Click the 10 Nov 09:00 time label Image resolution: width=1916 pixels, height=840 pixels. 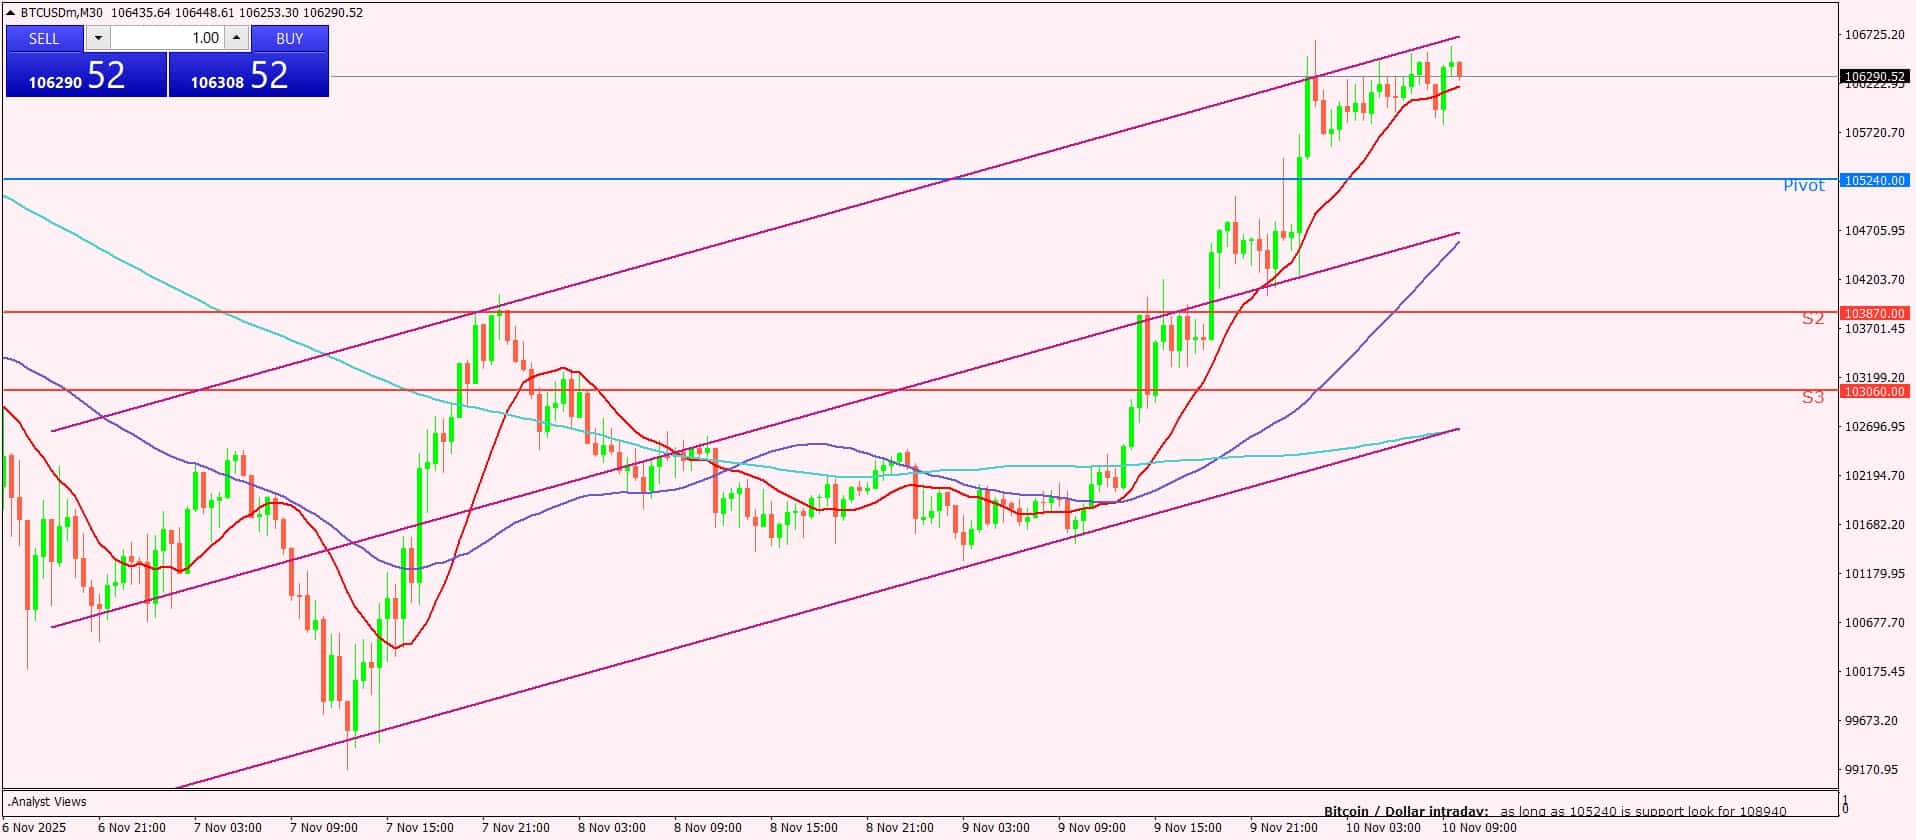point(1479,828)
